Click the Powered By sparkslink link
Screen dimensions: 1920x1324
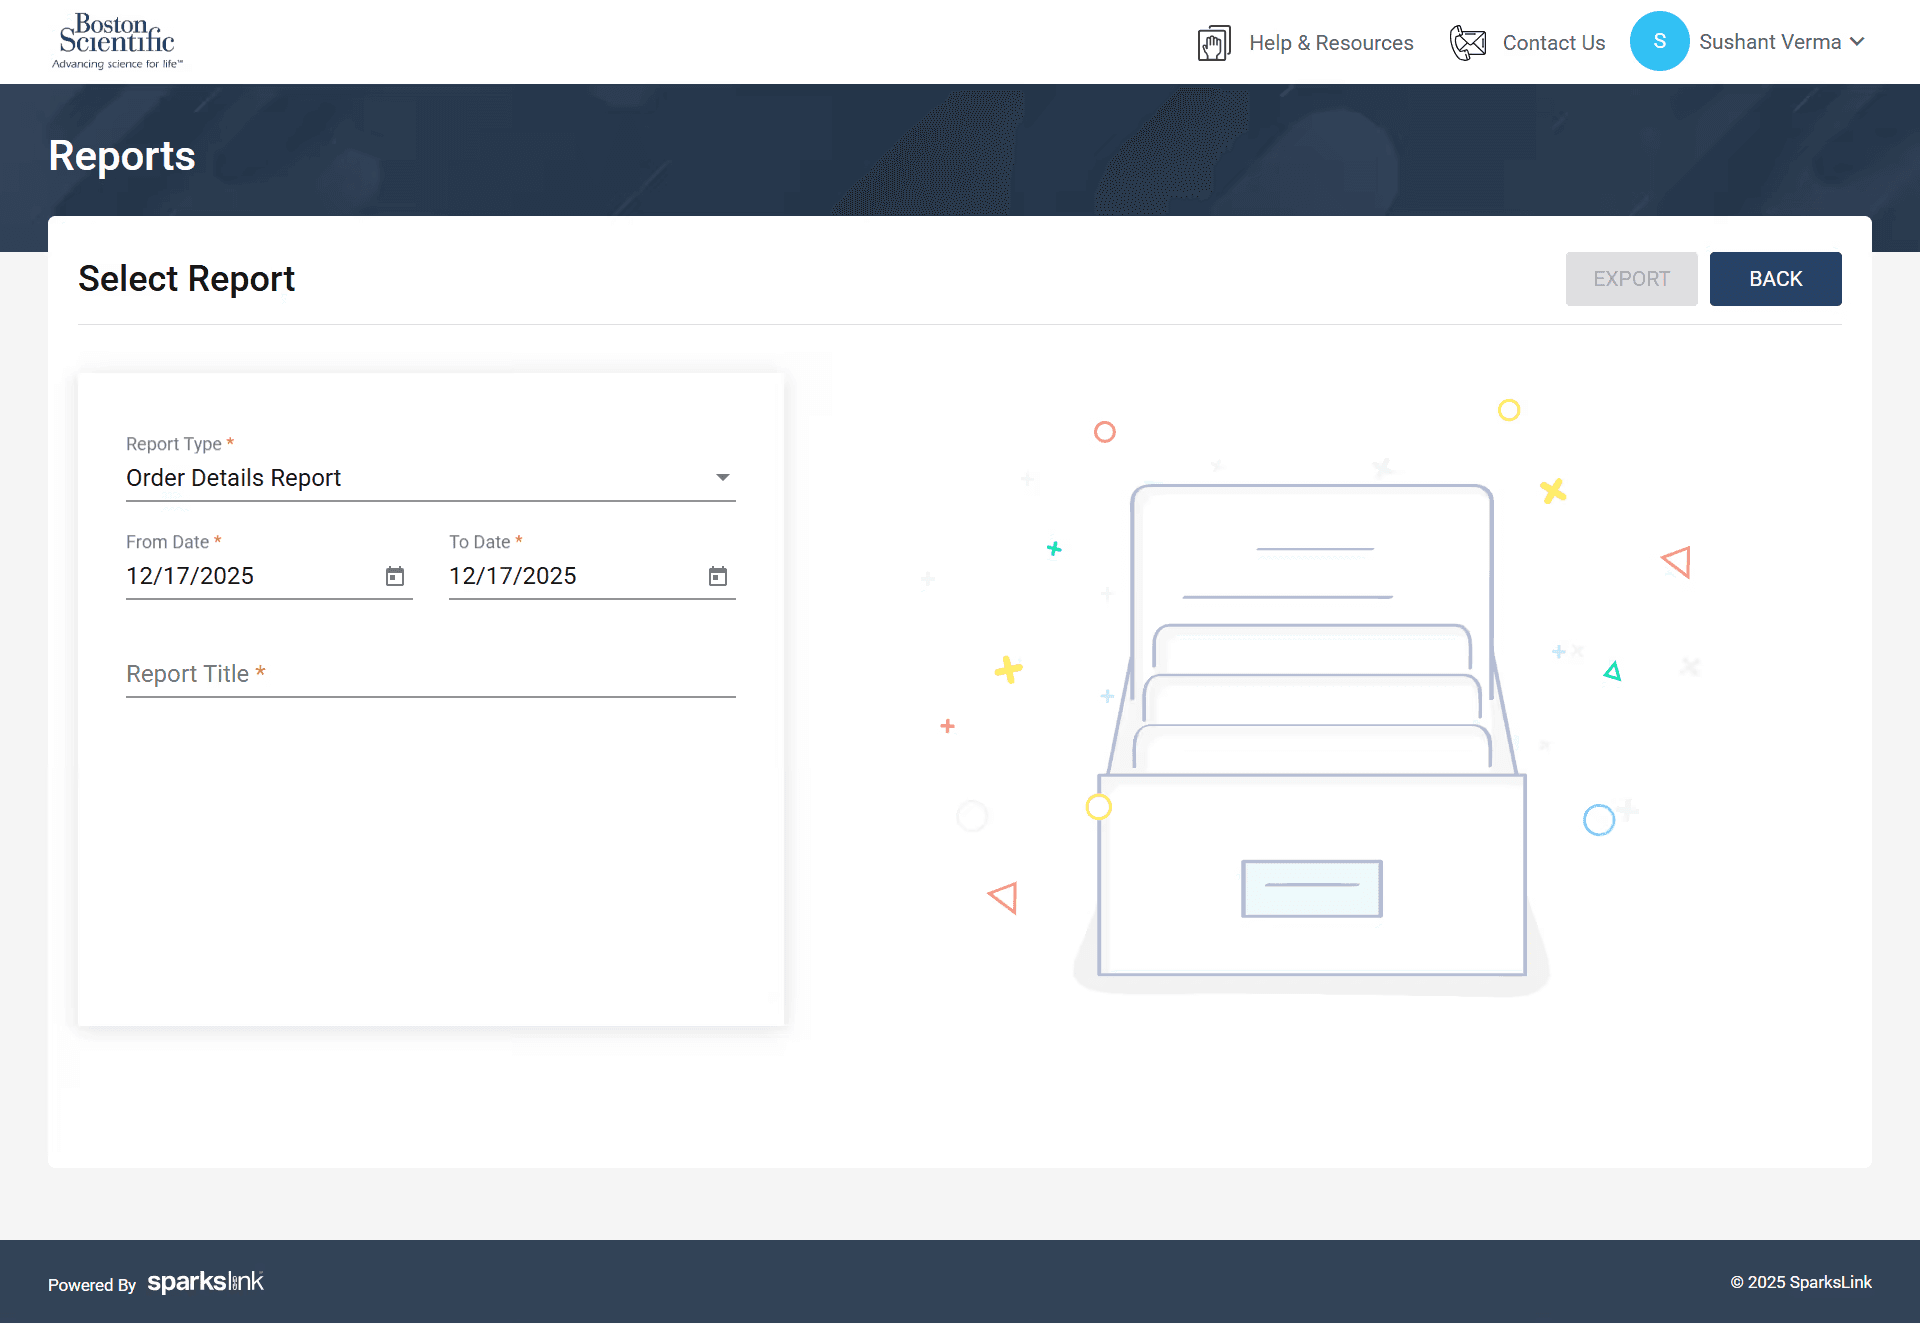click(155, 1283)
